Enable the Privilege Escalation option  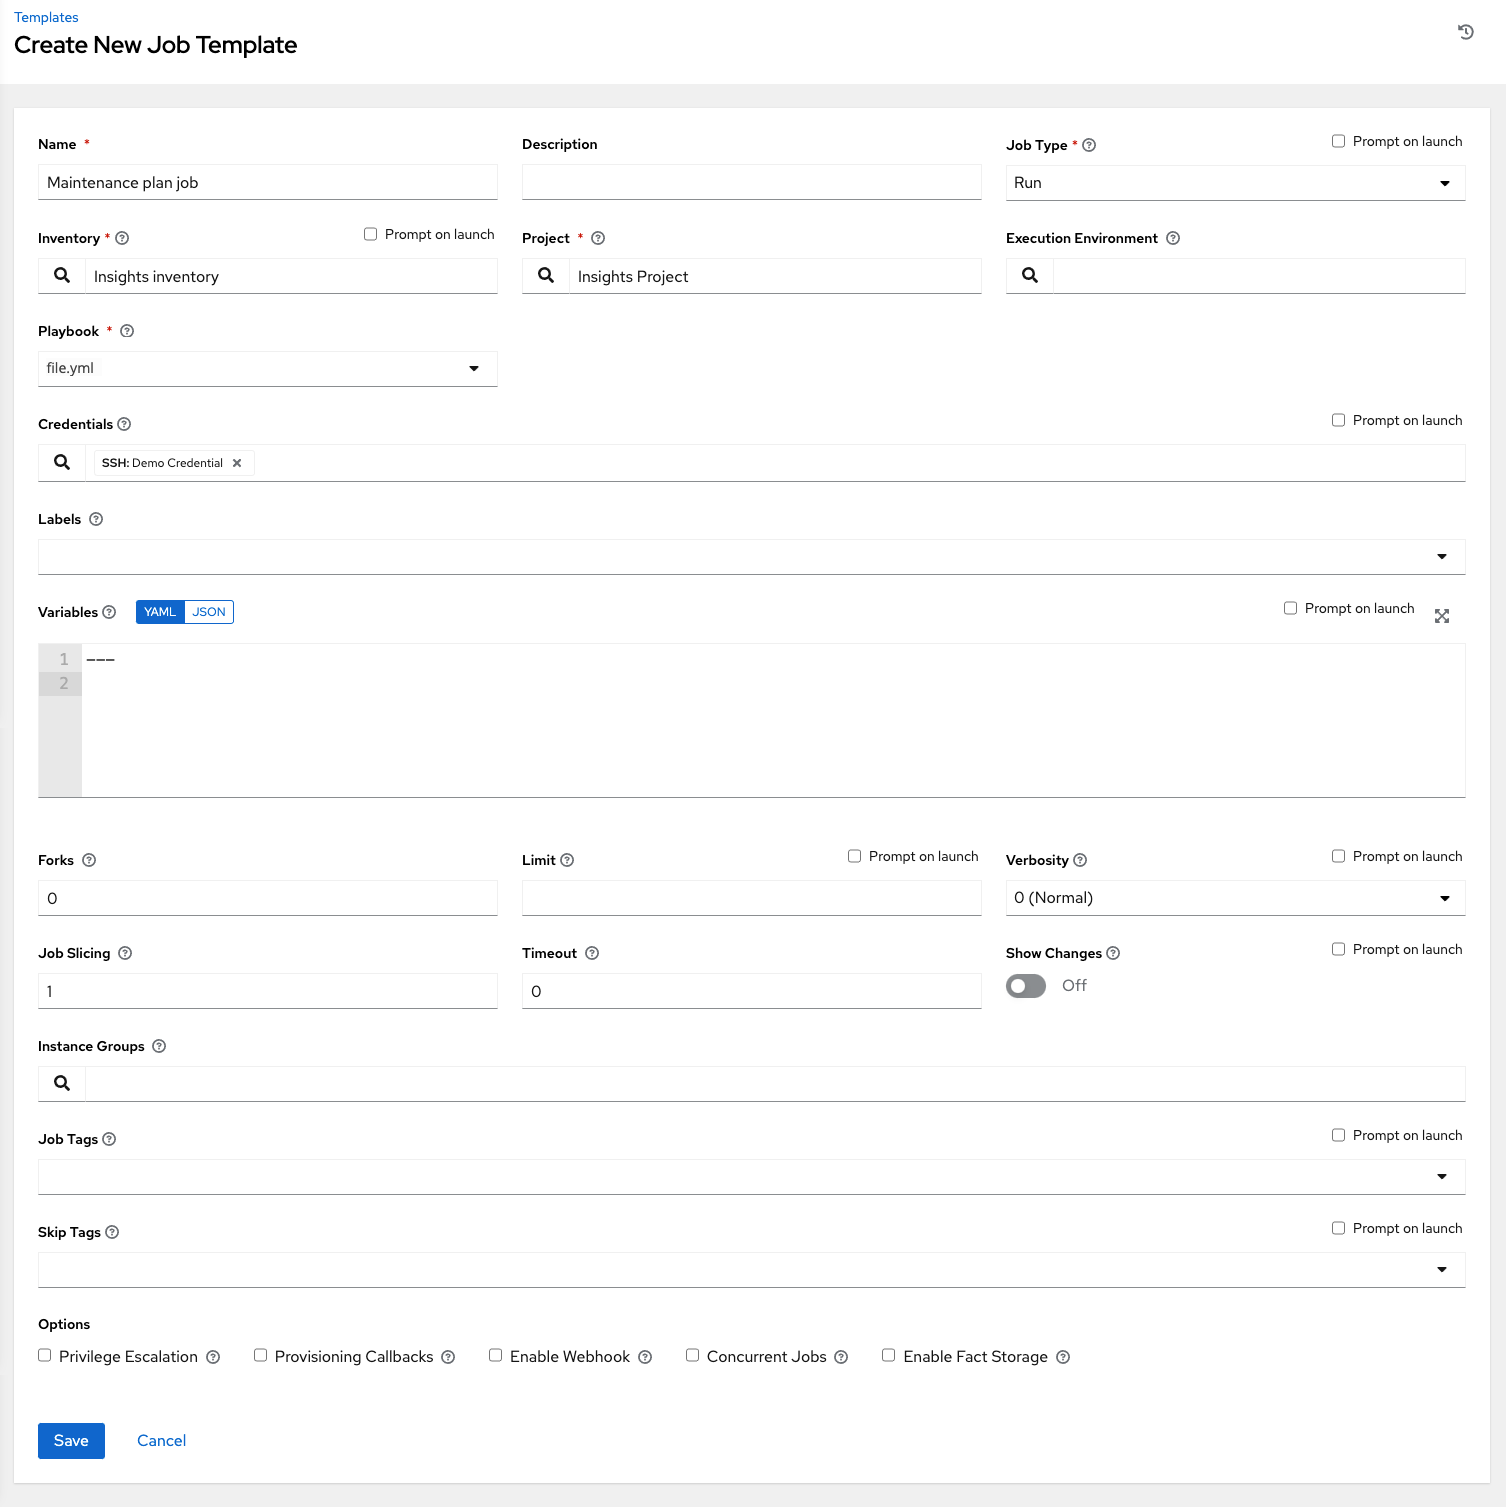tap(44, 1355)
